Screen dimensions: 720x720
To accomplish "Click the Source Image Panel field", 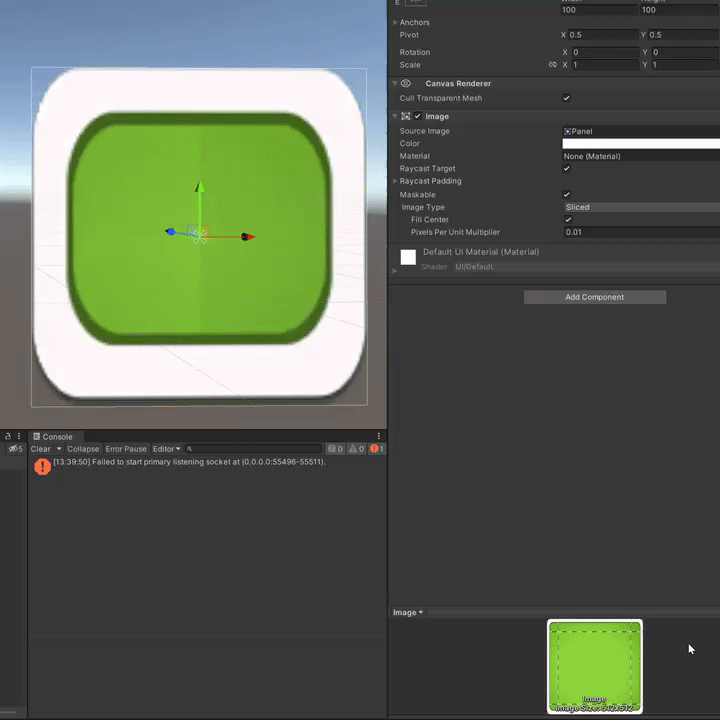I will click(x=641, y=131).
